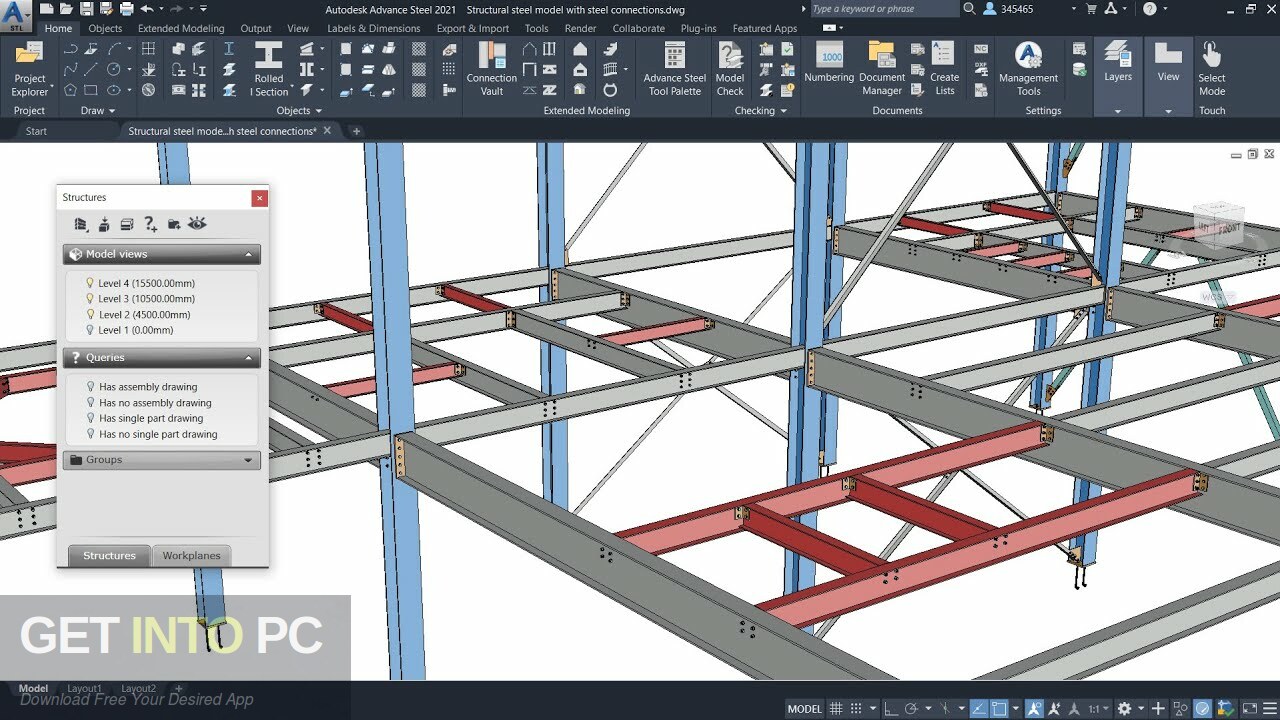Open Management Tools

[x=1028, y=69]
